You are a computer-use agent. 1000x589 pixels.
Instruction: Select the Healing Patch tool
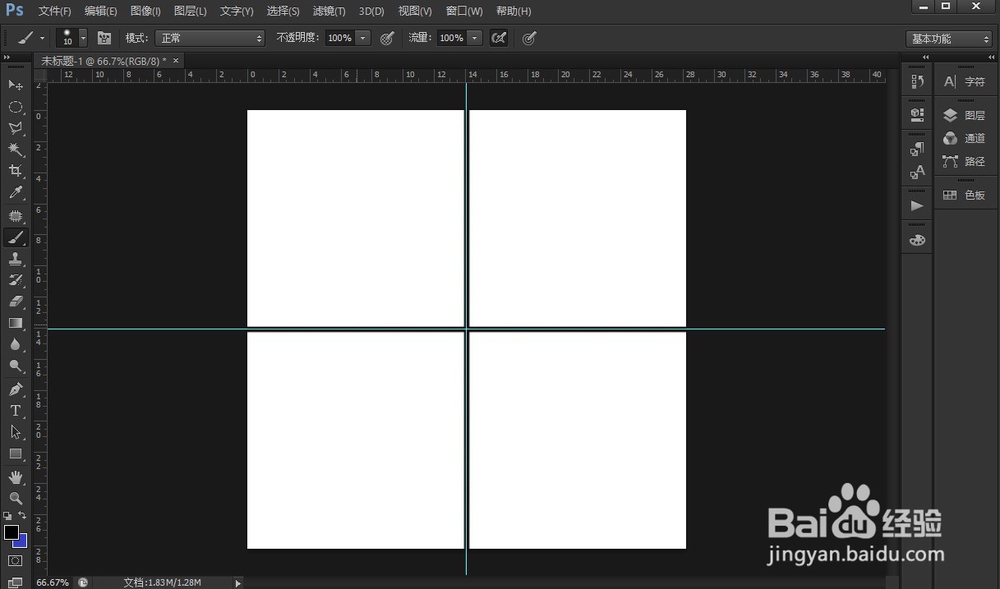(x=15, y=215)
